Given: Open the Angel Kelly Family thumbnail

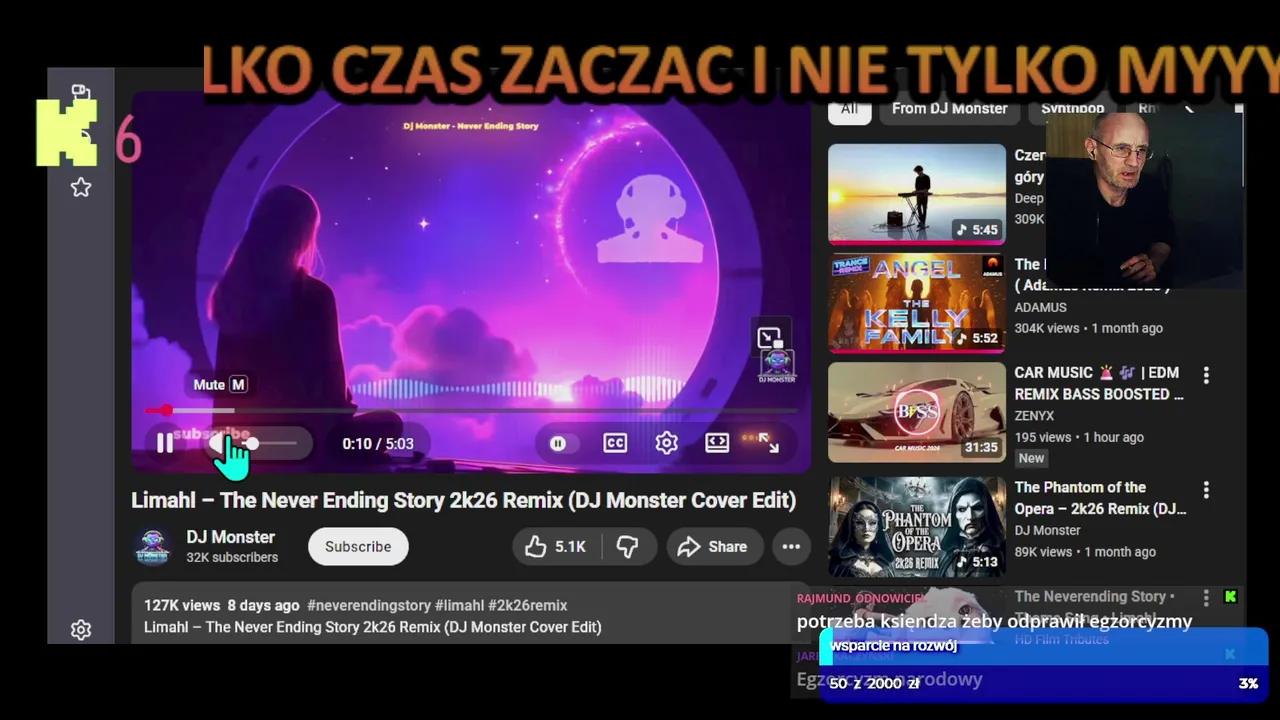Looking at the screenshot, I should 917,303.
